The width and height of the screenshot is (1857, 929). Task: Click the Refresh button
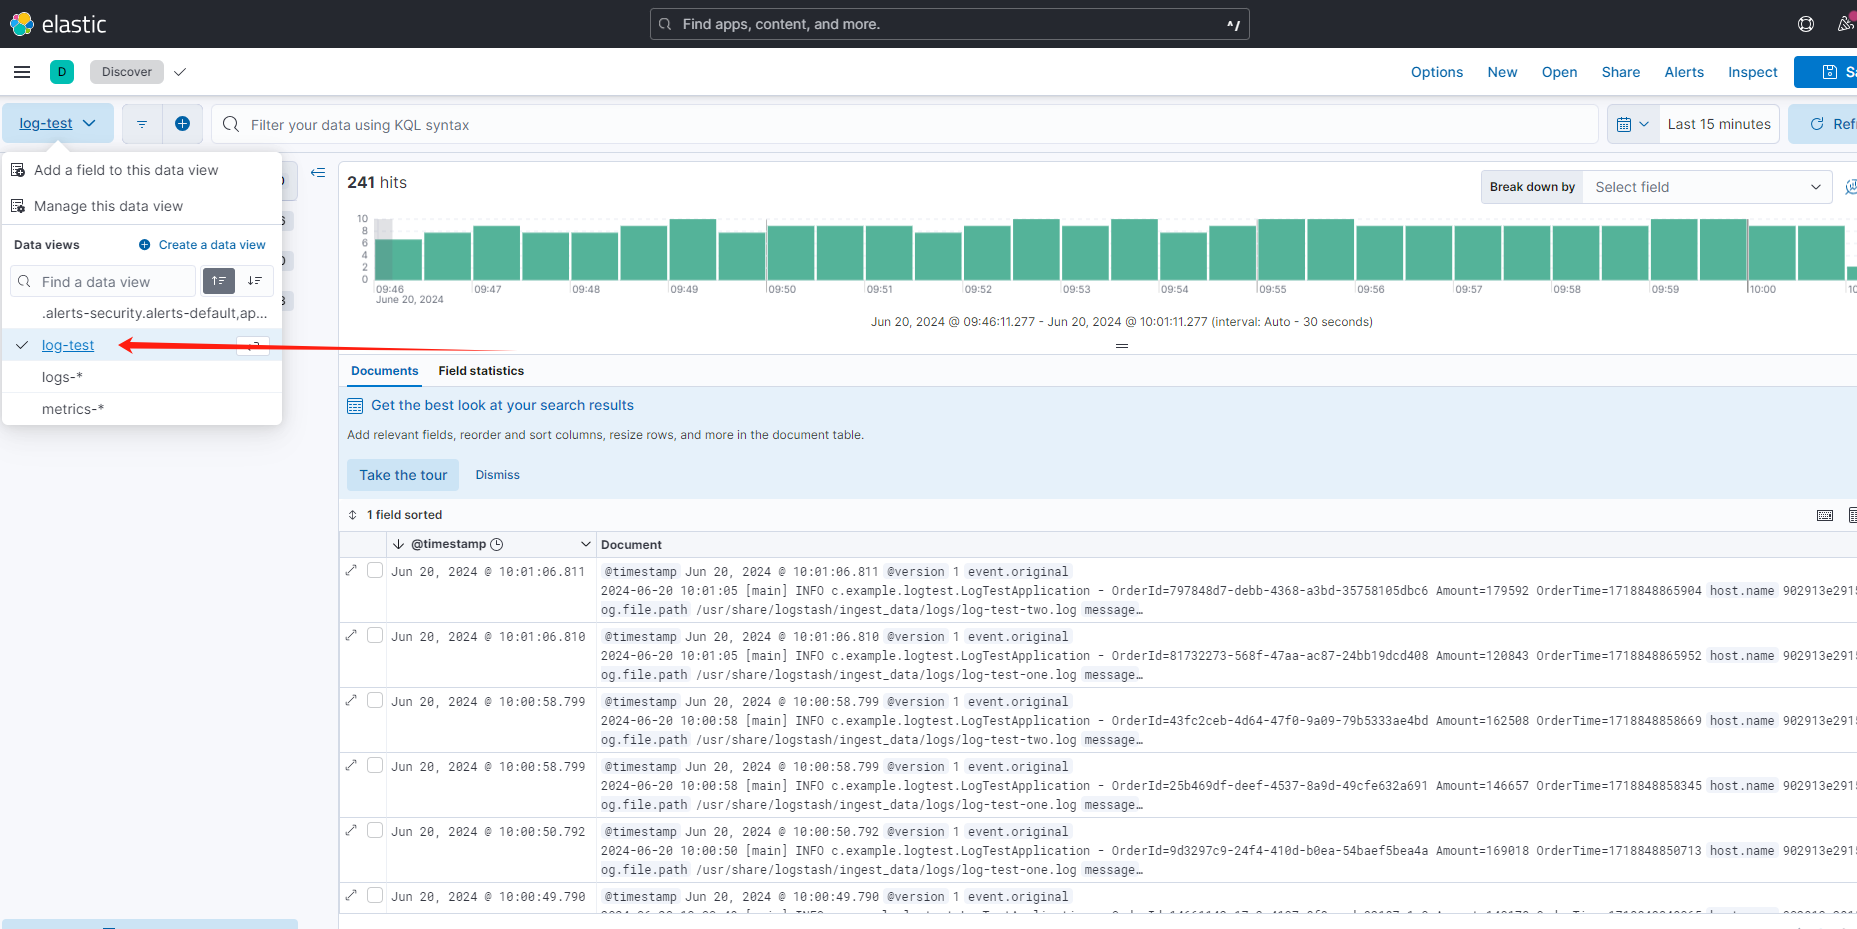tap(1824, 124)
